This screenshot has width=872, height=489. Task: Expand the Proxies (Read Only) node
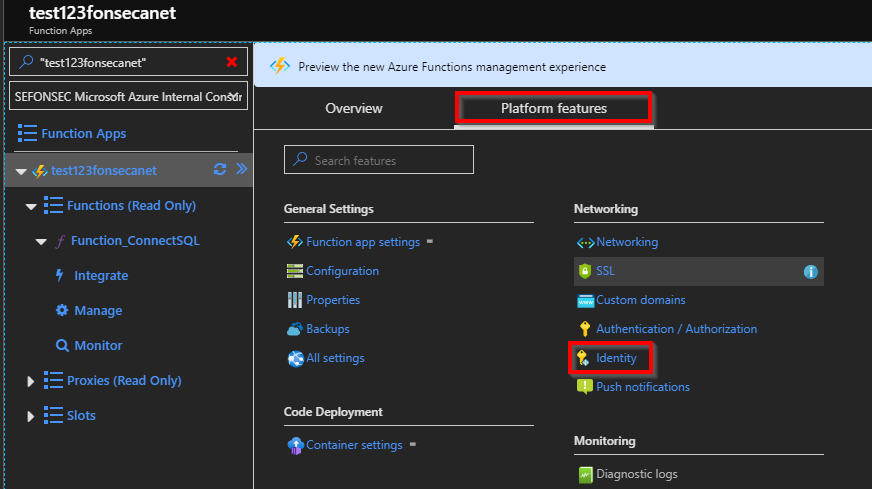coord(31,381)
